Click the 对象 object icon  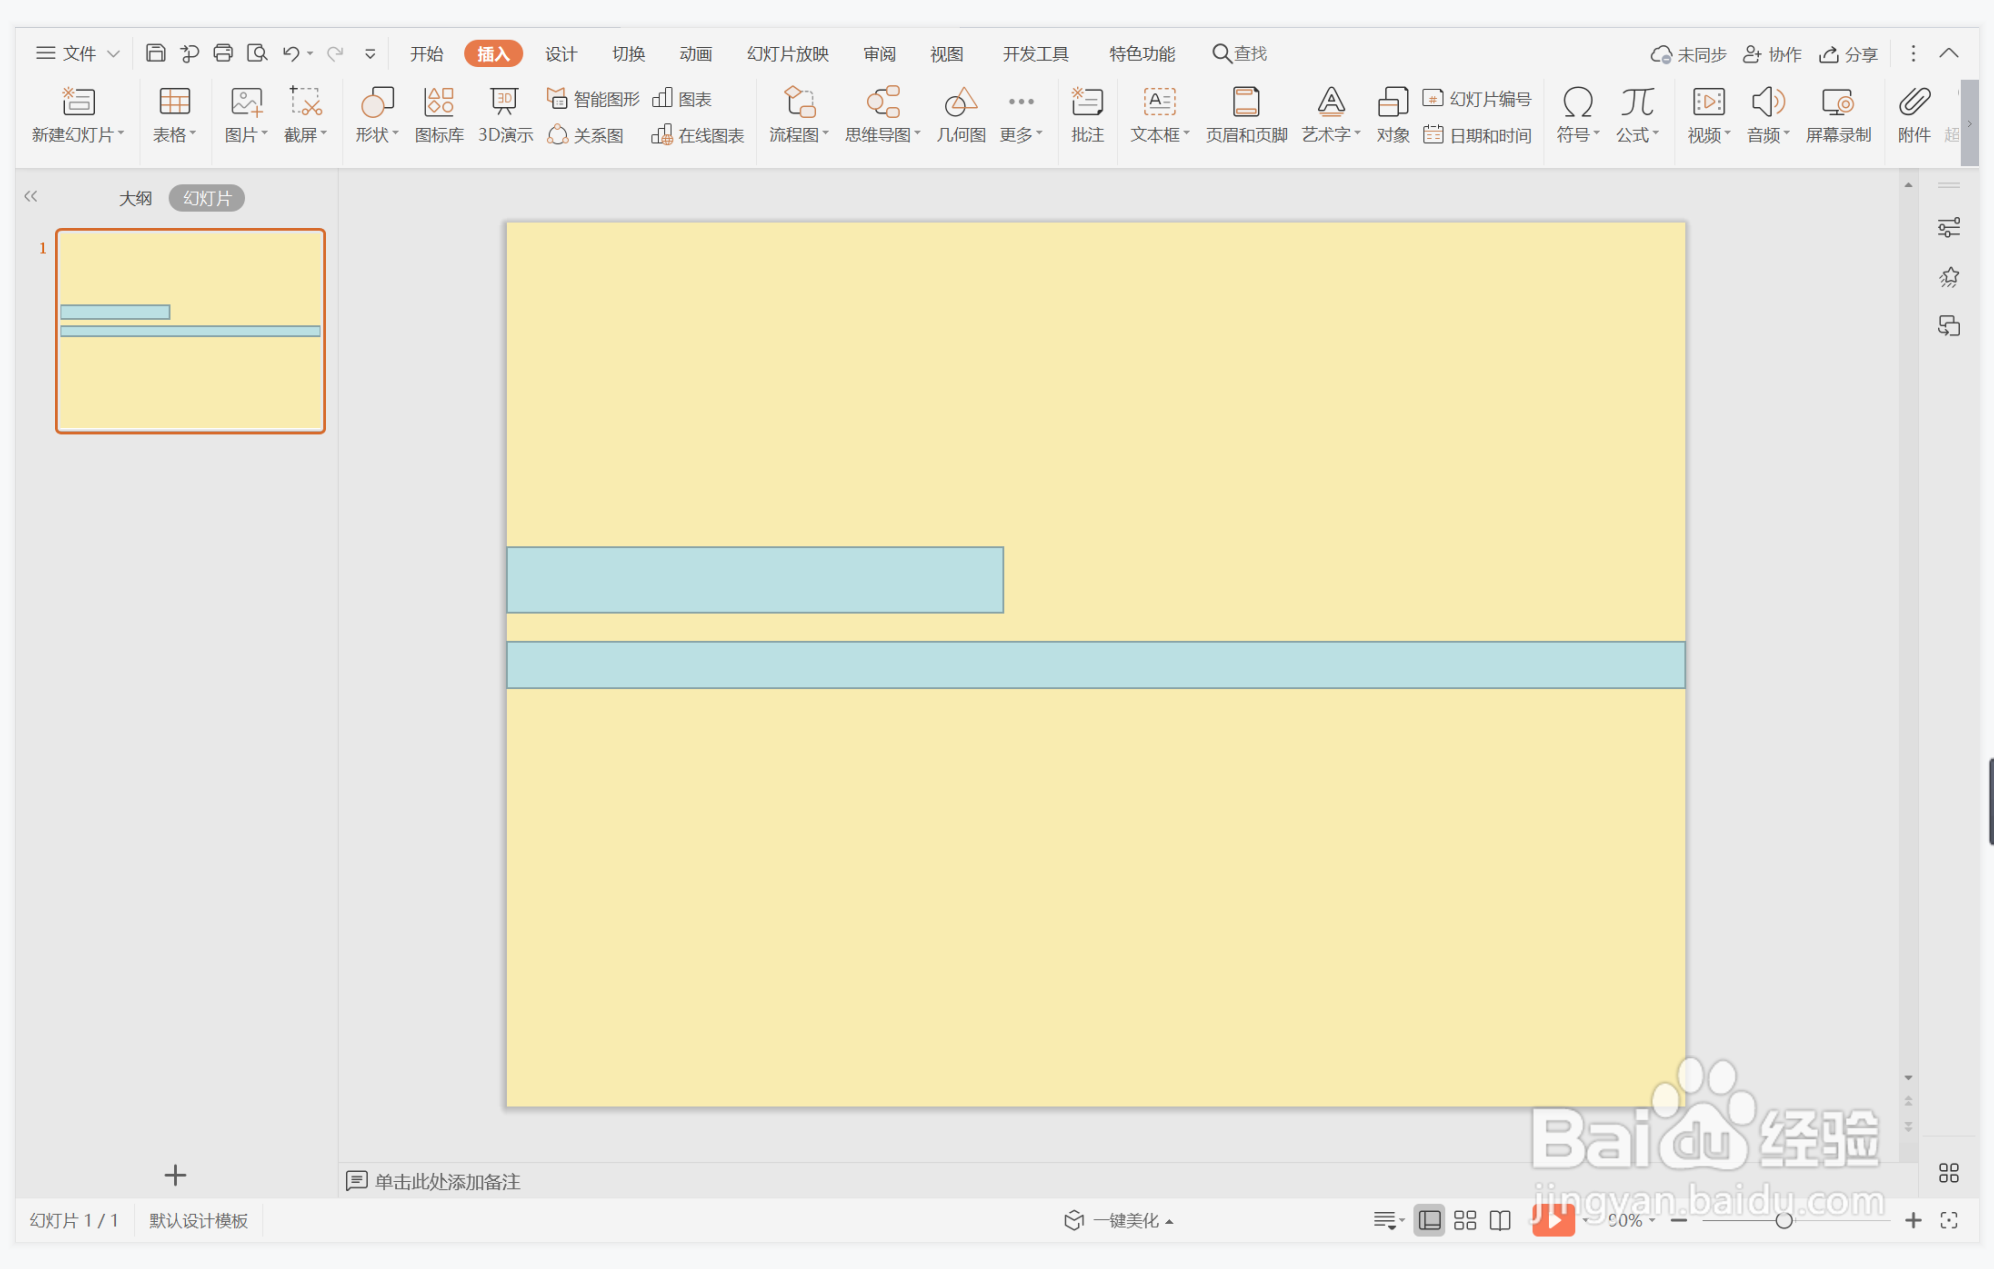[x=1392, y=114]
